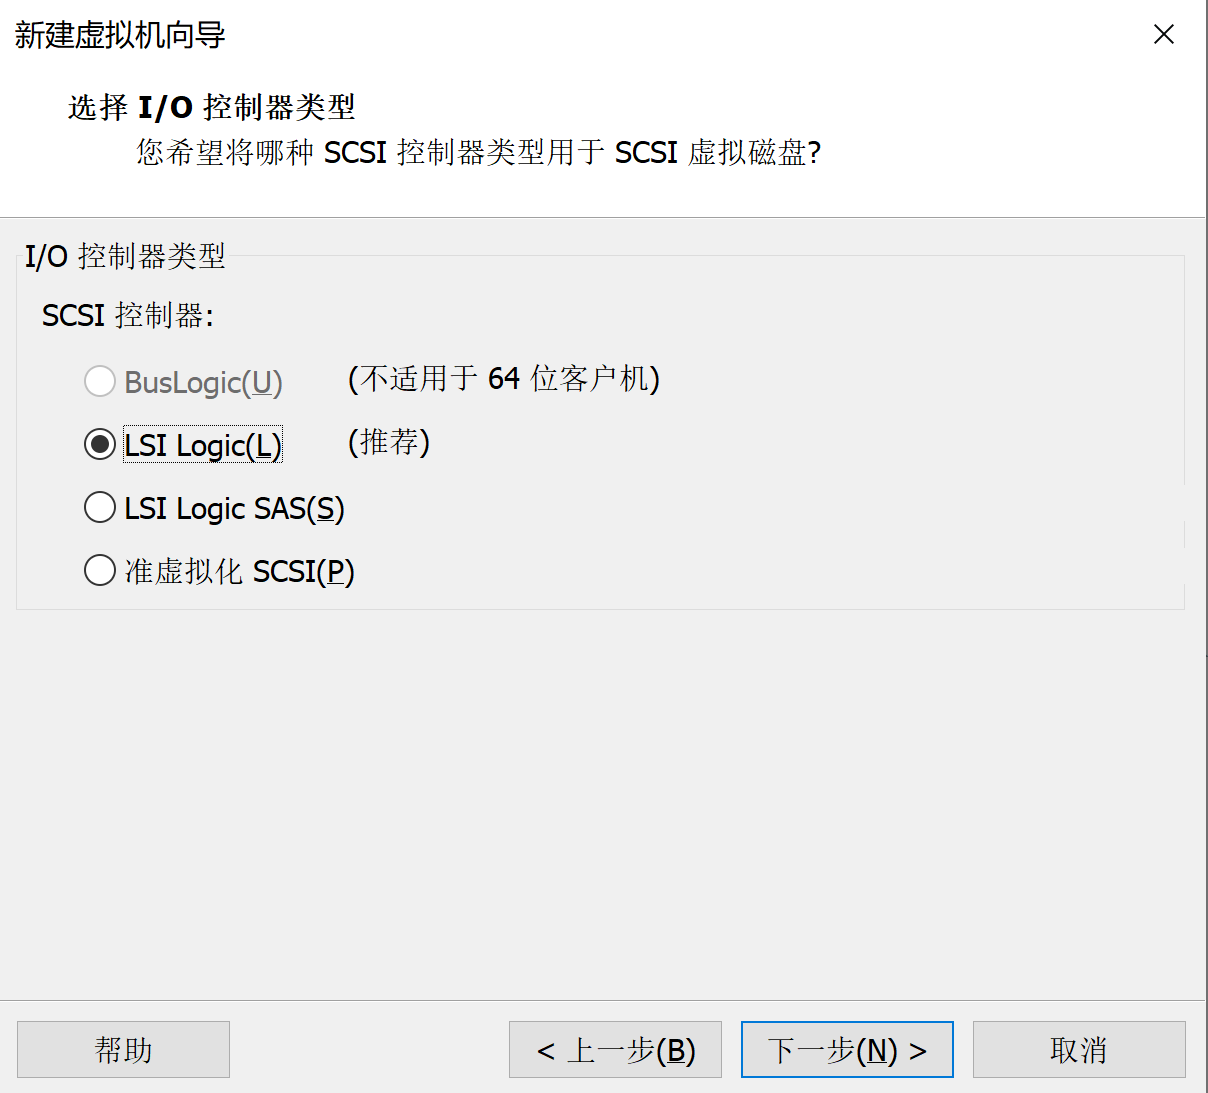Choose the LSI Logic SAS radio circle
1208x1093 pixels.
(100, 508)
